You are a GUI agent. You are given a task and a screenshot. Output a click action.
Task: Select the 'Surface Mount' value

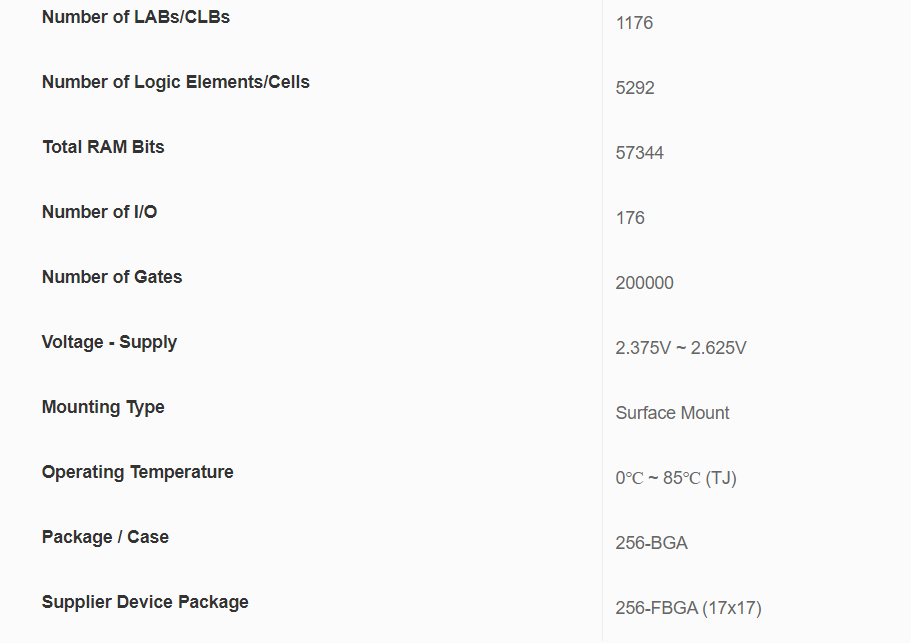click(x=673, y=413)
